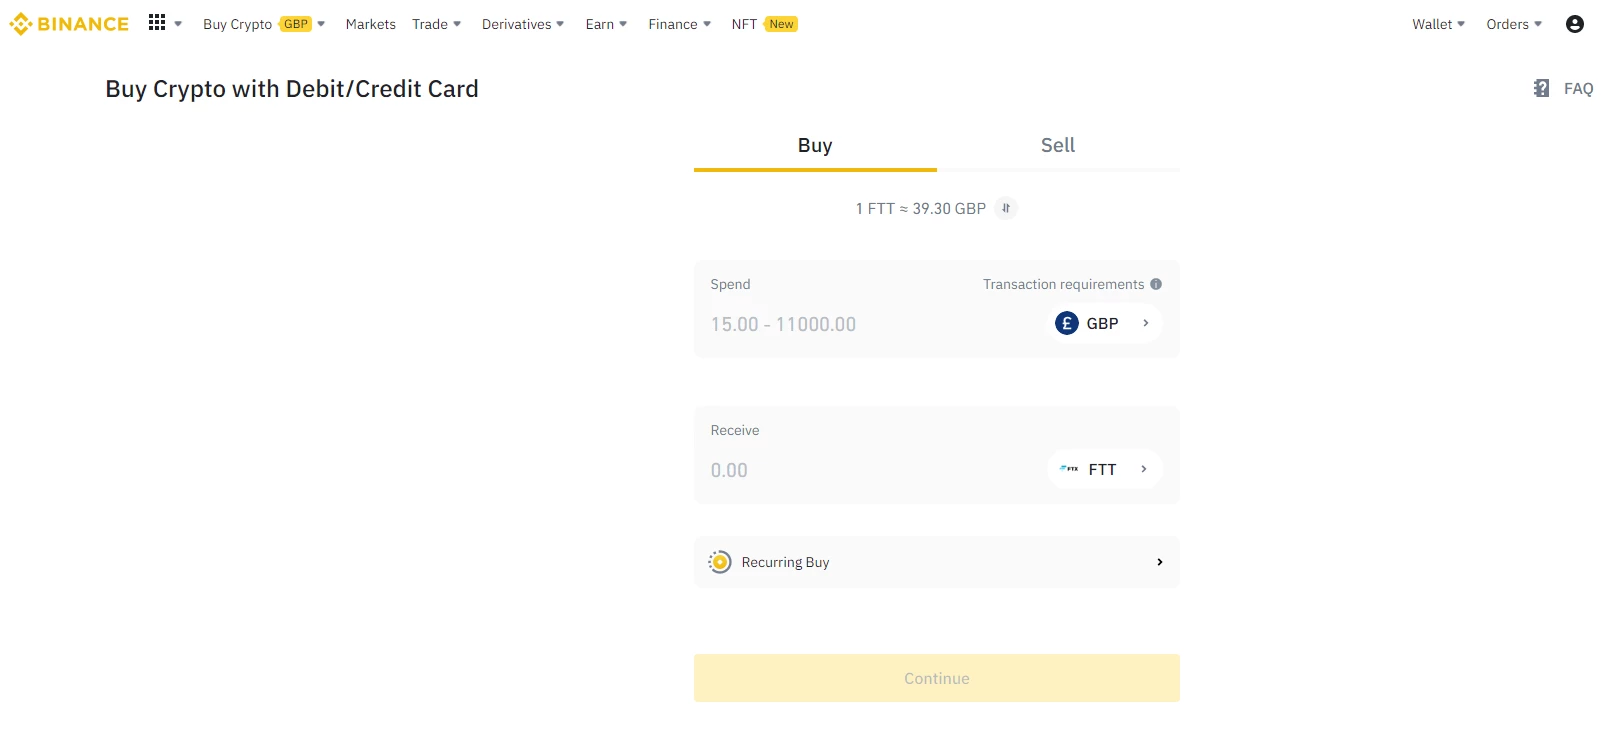The width and height of the screenshot is (1604, 754).
Task: Click the Binance logo
Action: pyautogui.click(x=69, y=24)
